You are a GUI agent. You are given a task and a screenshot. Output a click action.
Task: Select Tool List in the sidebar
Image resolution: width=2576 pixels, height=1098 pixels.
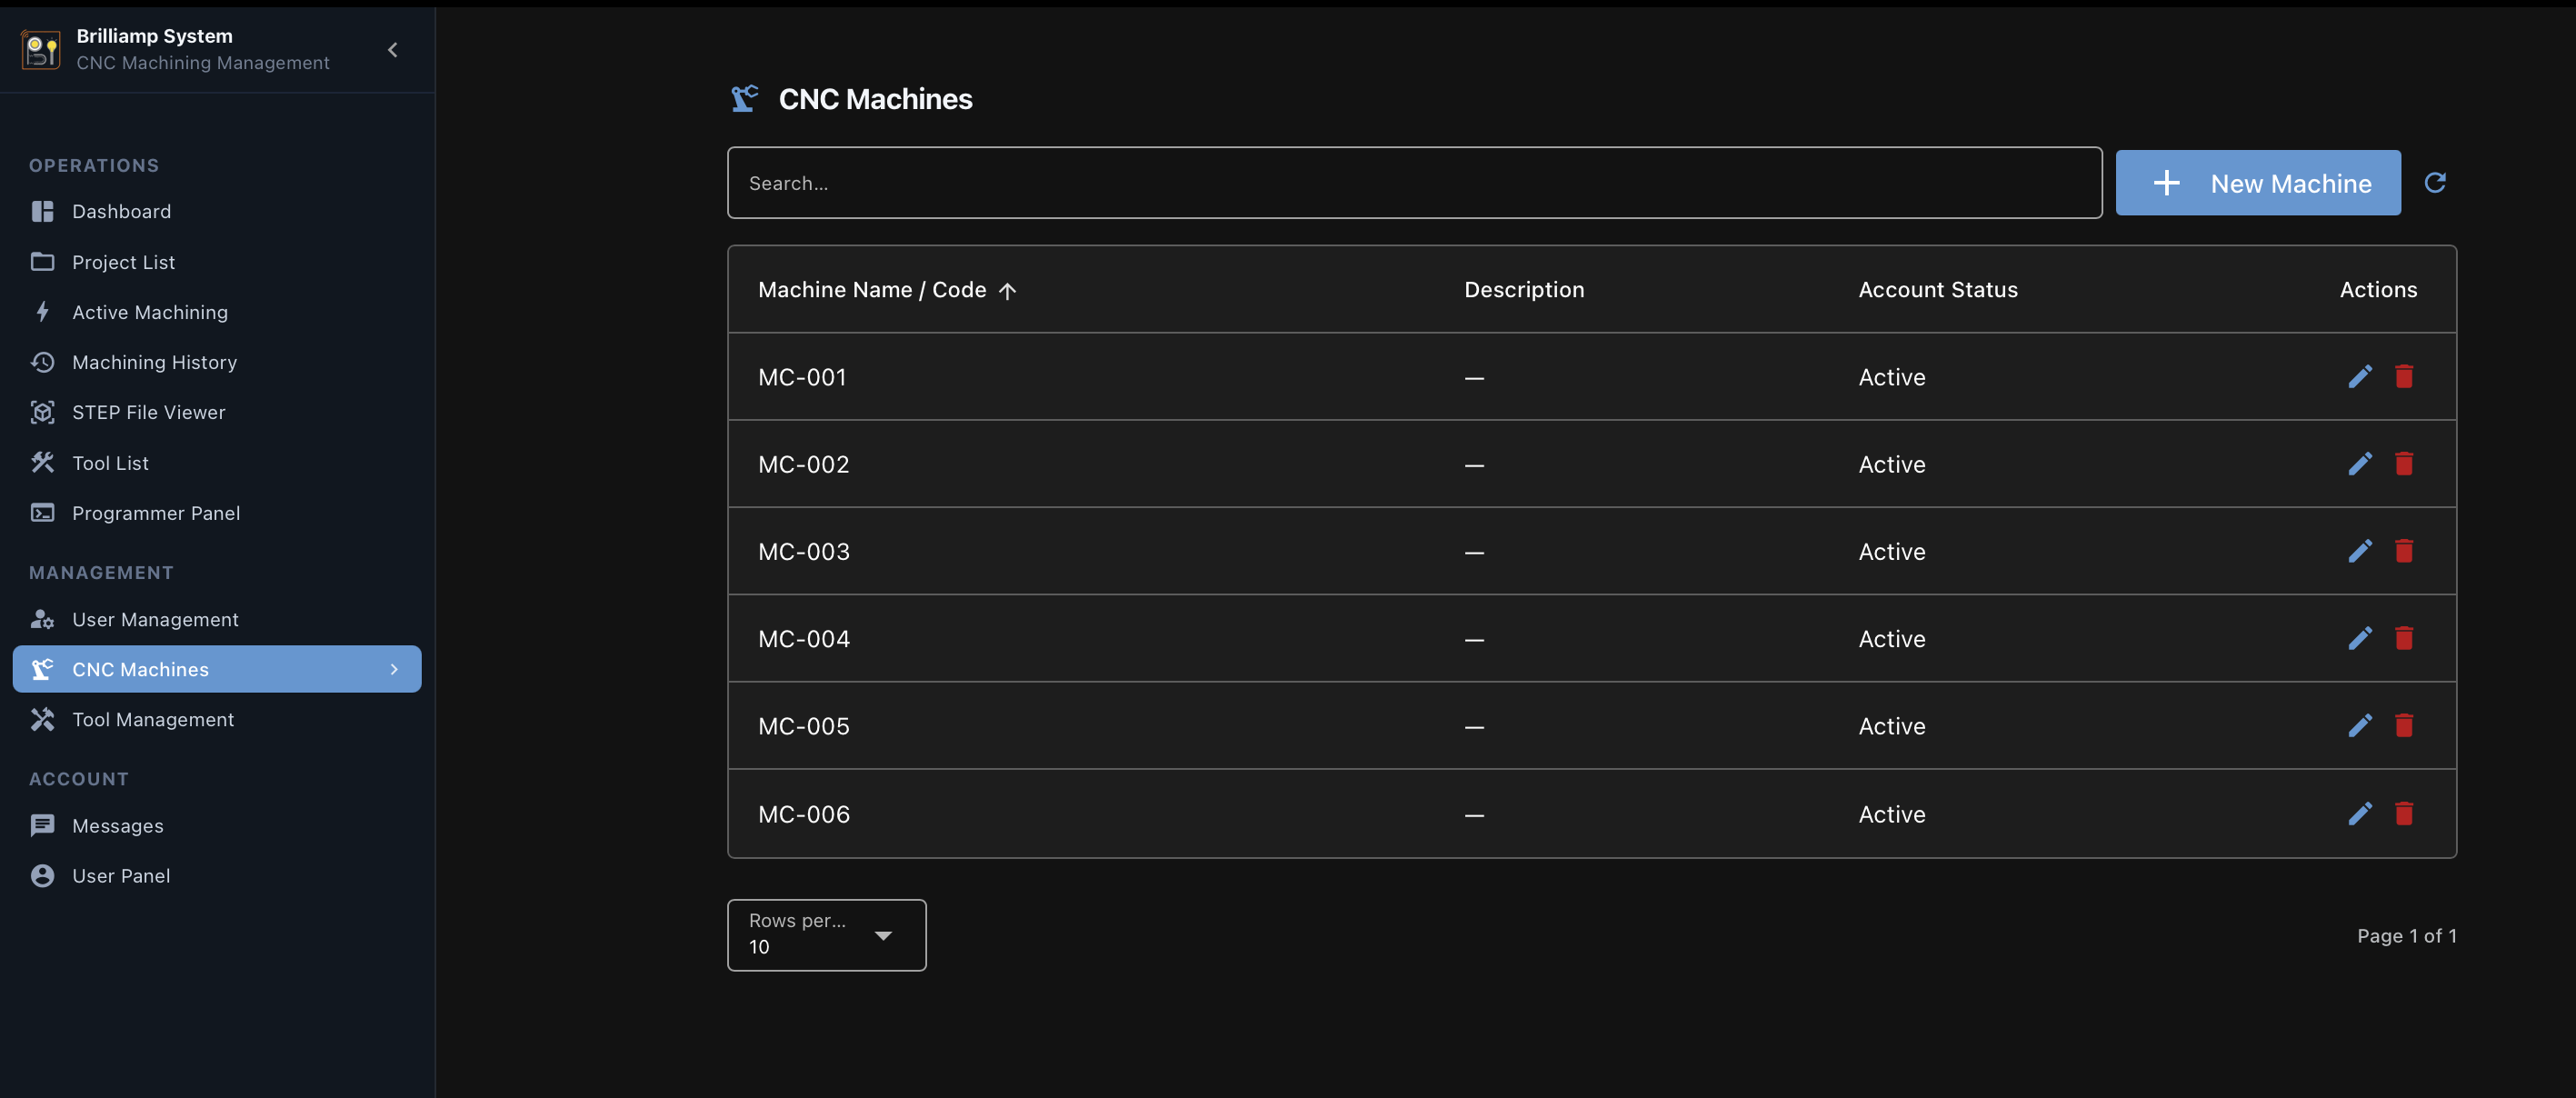(x=217, y=463)
